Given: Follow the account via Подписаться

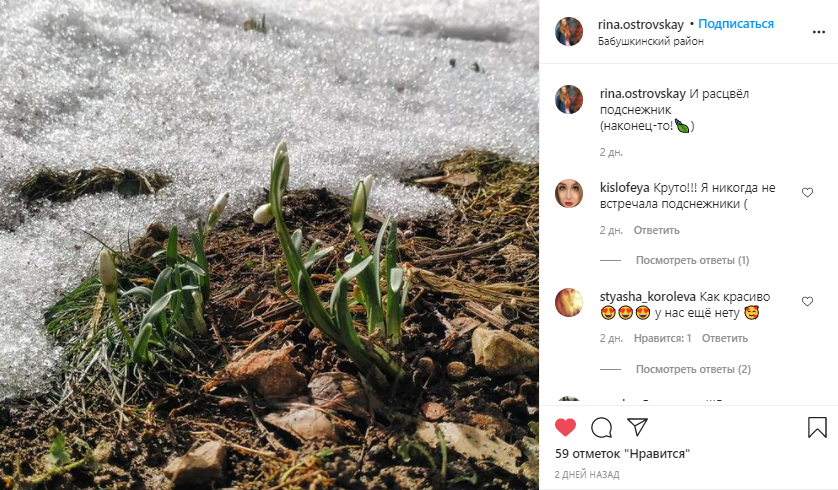Looking at the screenshot, I should click(736, 24).
